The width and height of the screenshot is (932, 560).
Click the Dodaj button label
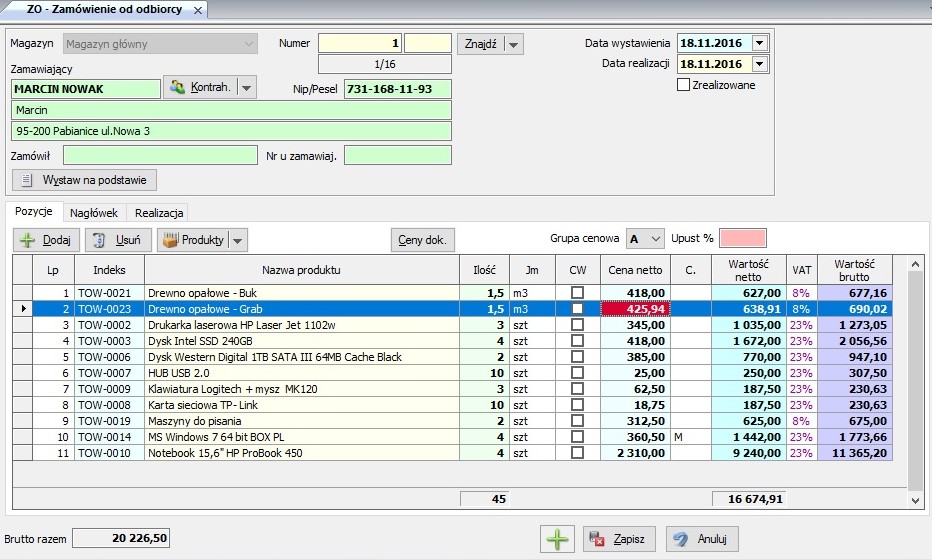tap(56, 240)
